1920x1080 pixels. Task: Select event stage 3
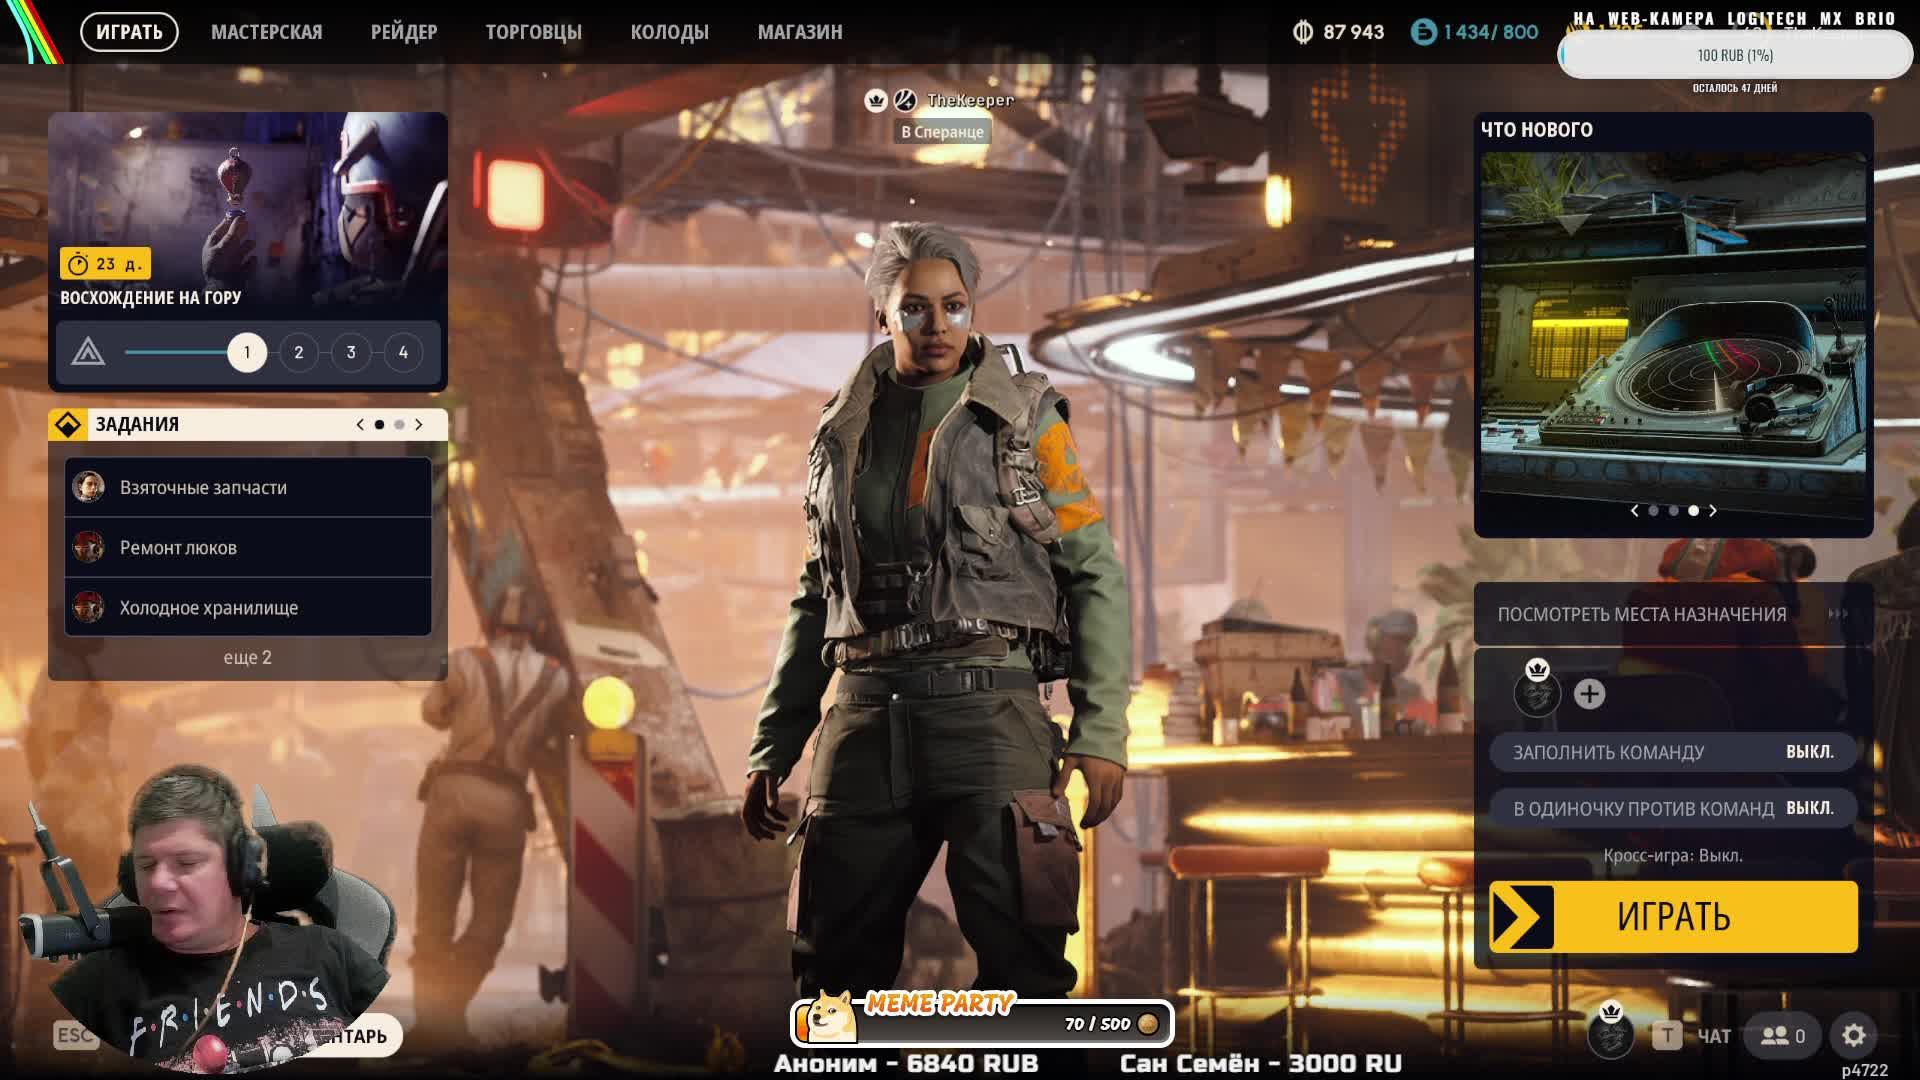tap(351, 352)
